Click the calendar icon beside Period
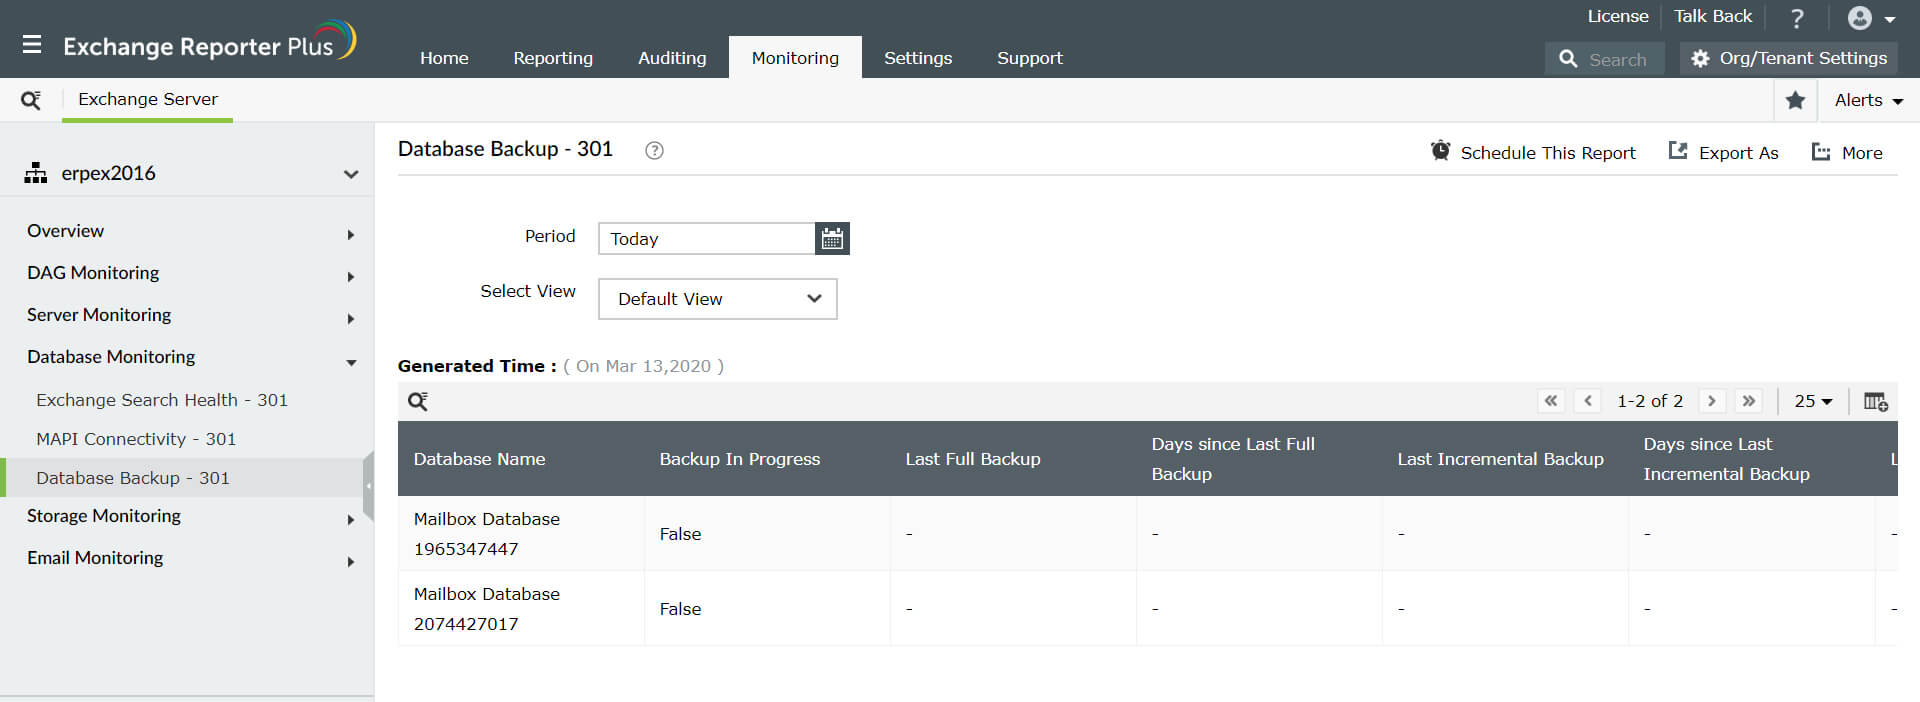The image size is (1920, 702). pos(832,239)
